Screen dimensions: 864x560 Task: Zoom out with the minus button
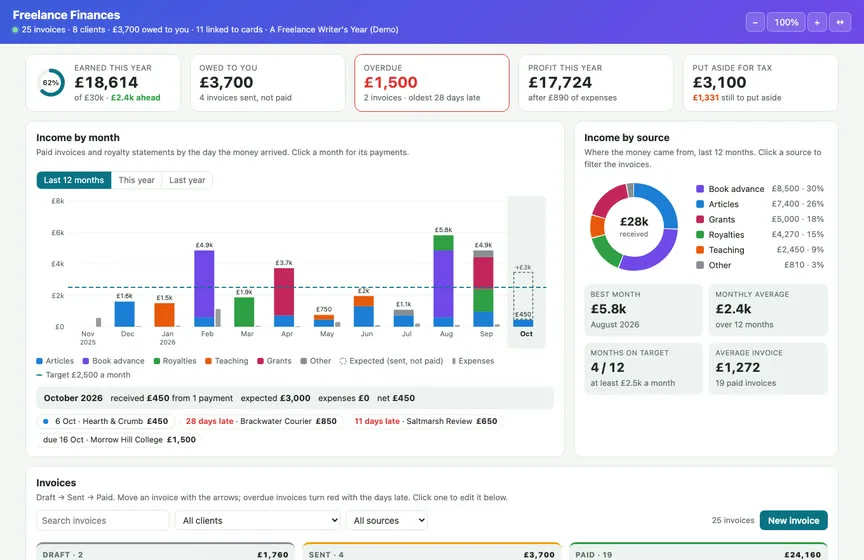click(755, 23)
